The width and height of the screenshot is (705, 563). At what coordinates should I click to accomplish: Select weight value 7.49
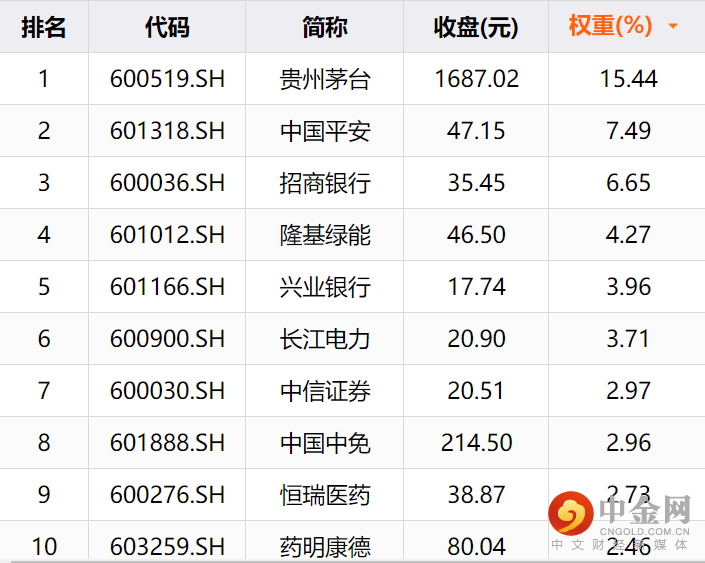[629, 131]
